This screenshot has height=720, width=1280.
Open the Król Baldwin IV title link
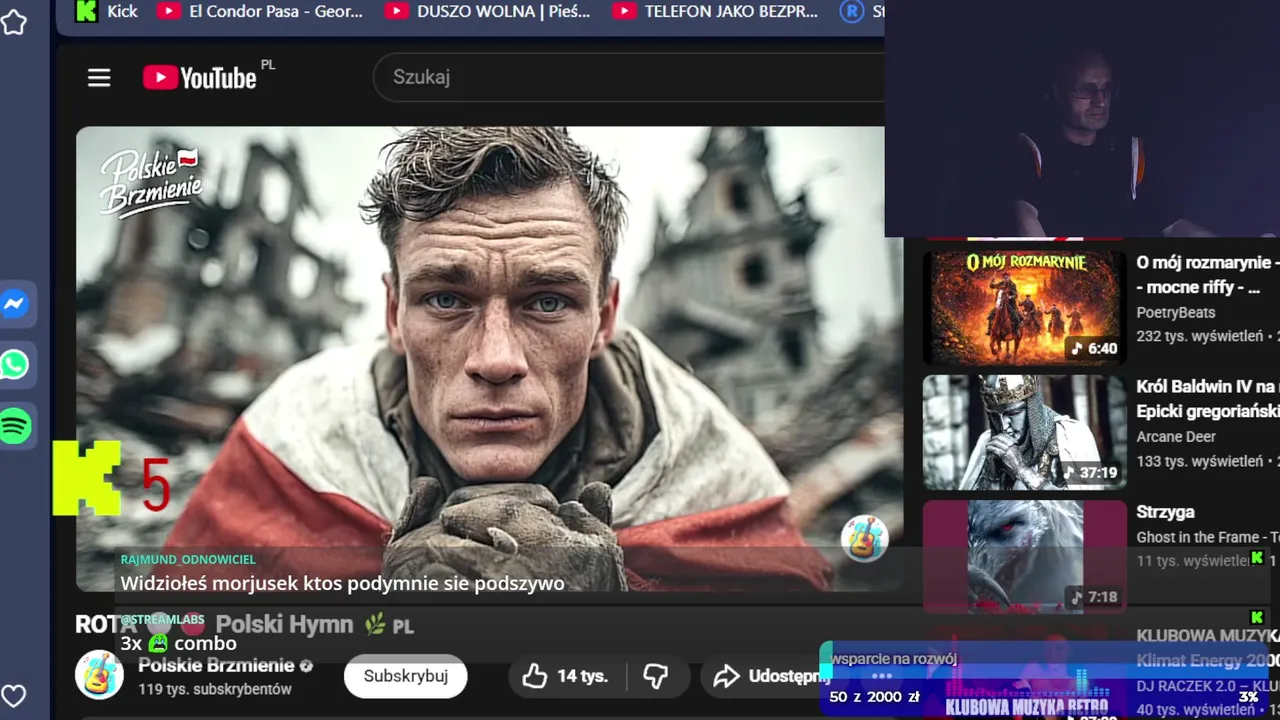pyautogui.click(x=1208, y=399)
